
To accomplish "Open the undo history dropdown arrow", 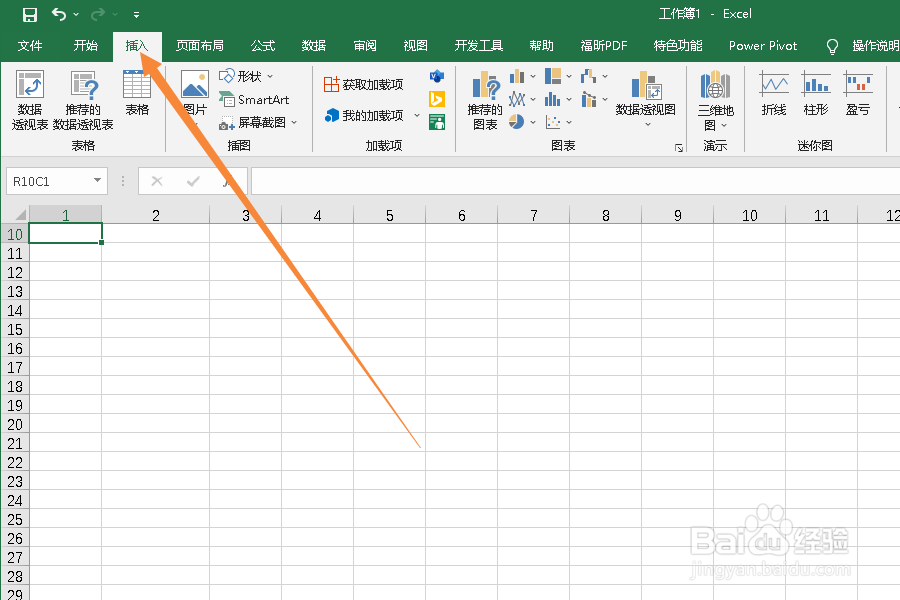I will [76, 14].
